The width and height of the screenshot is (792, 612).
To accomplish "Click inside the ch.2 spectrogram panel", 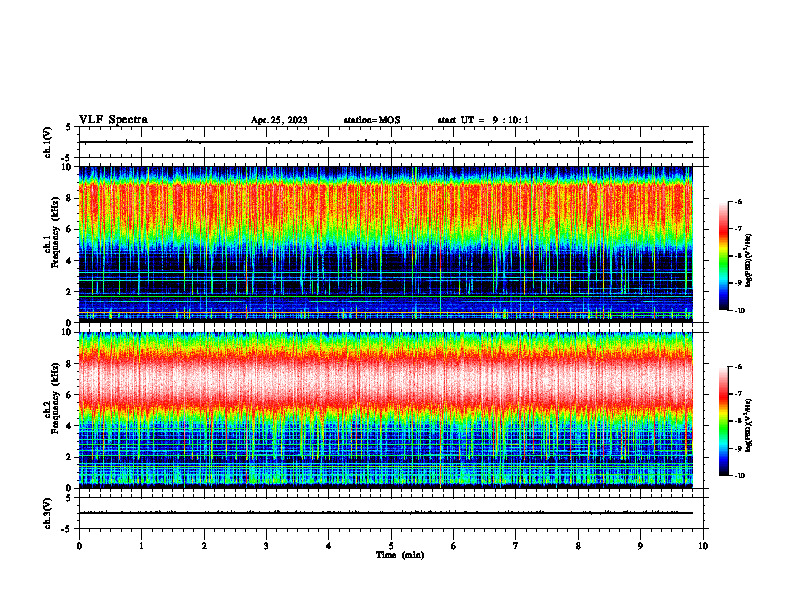I will (386, 410).
